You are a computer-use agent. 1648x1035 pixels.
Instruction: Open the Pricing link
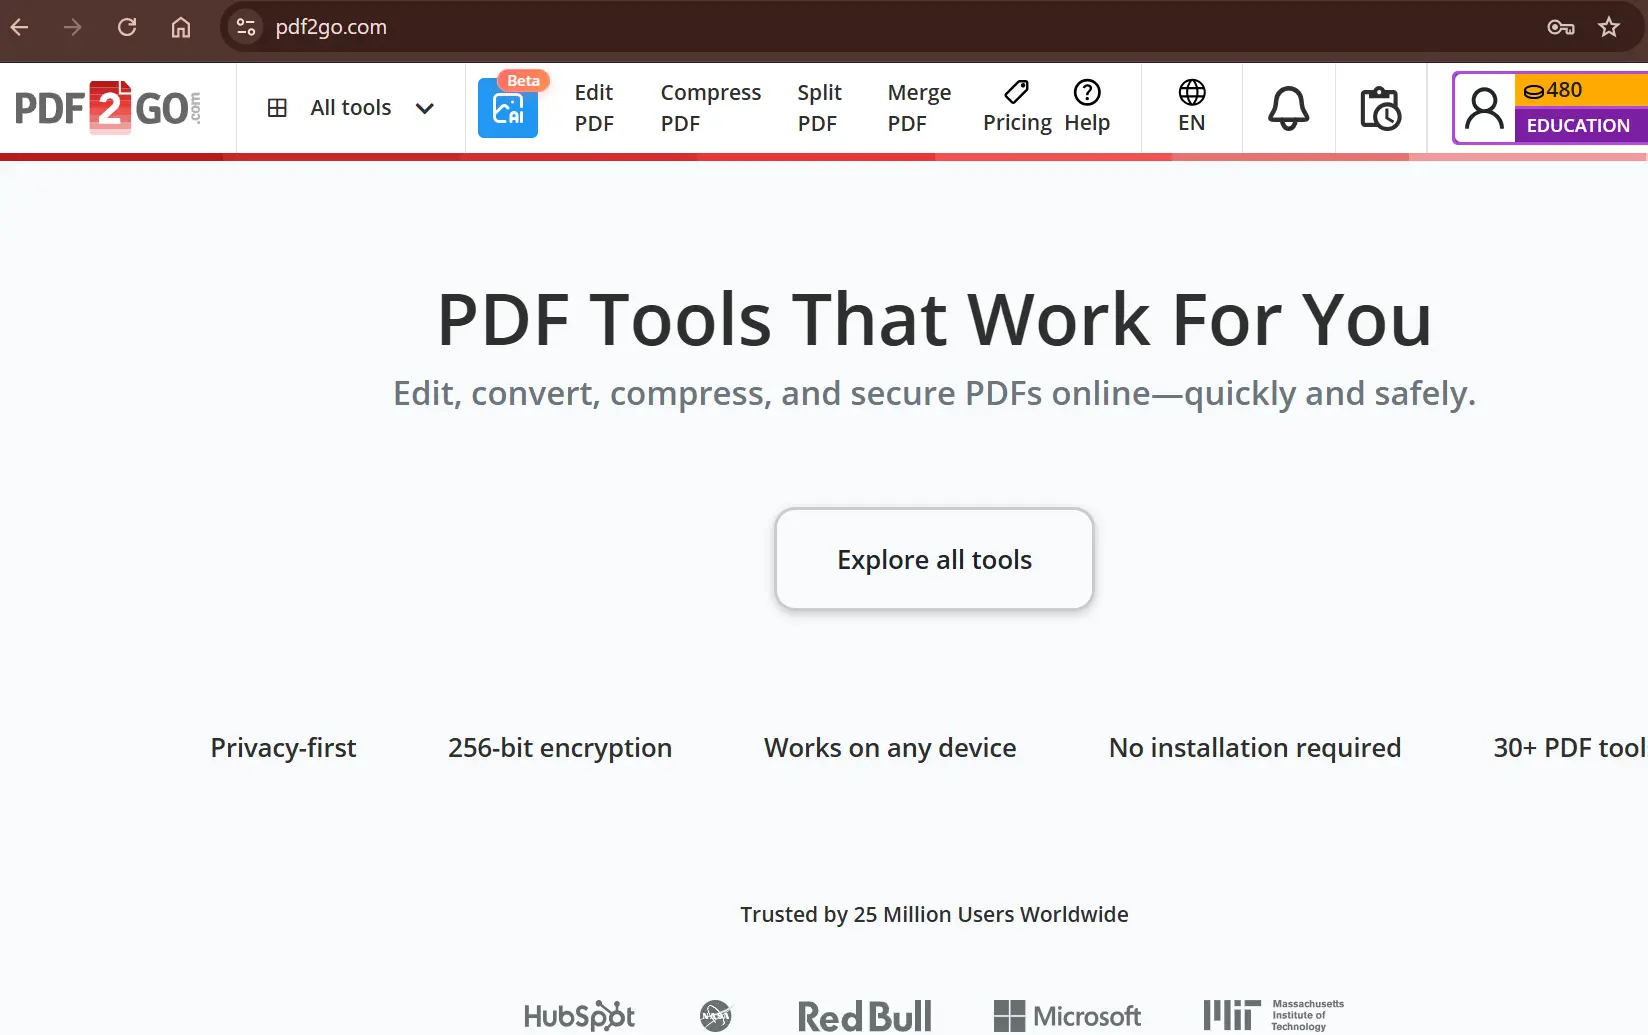[1017, 107]
